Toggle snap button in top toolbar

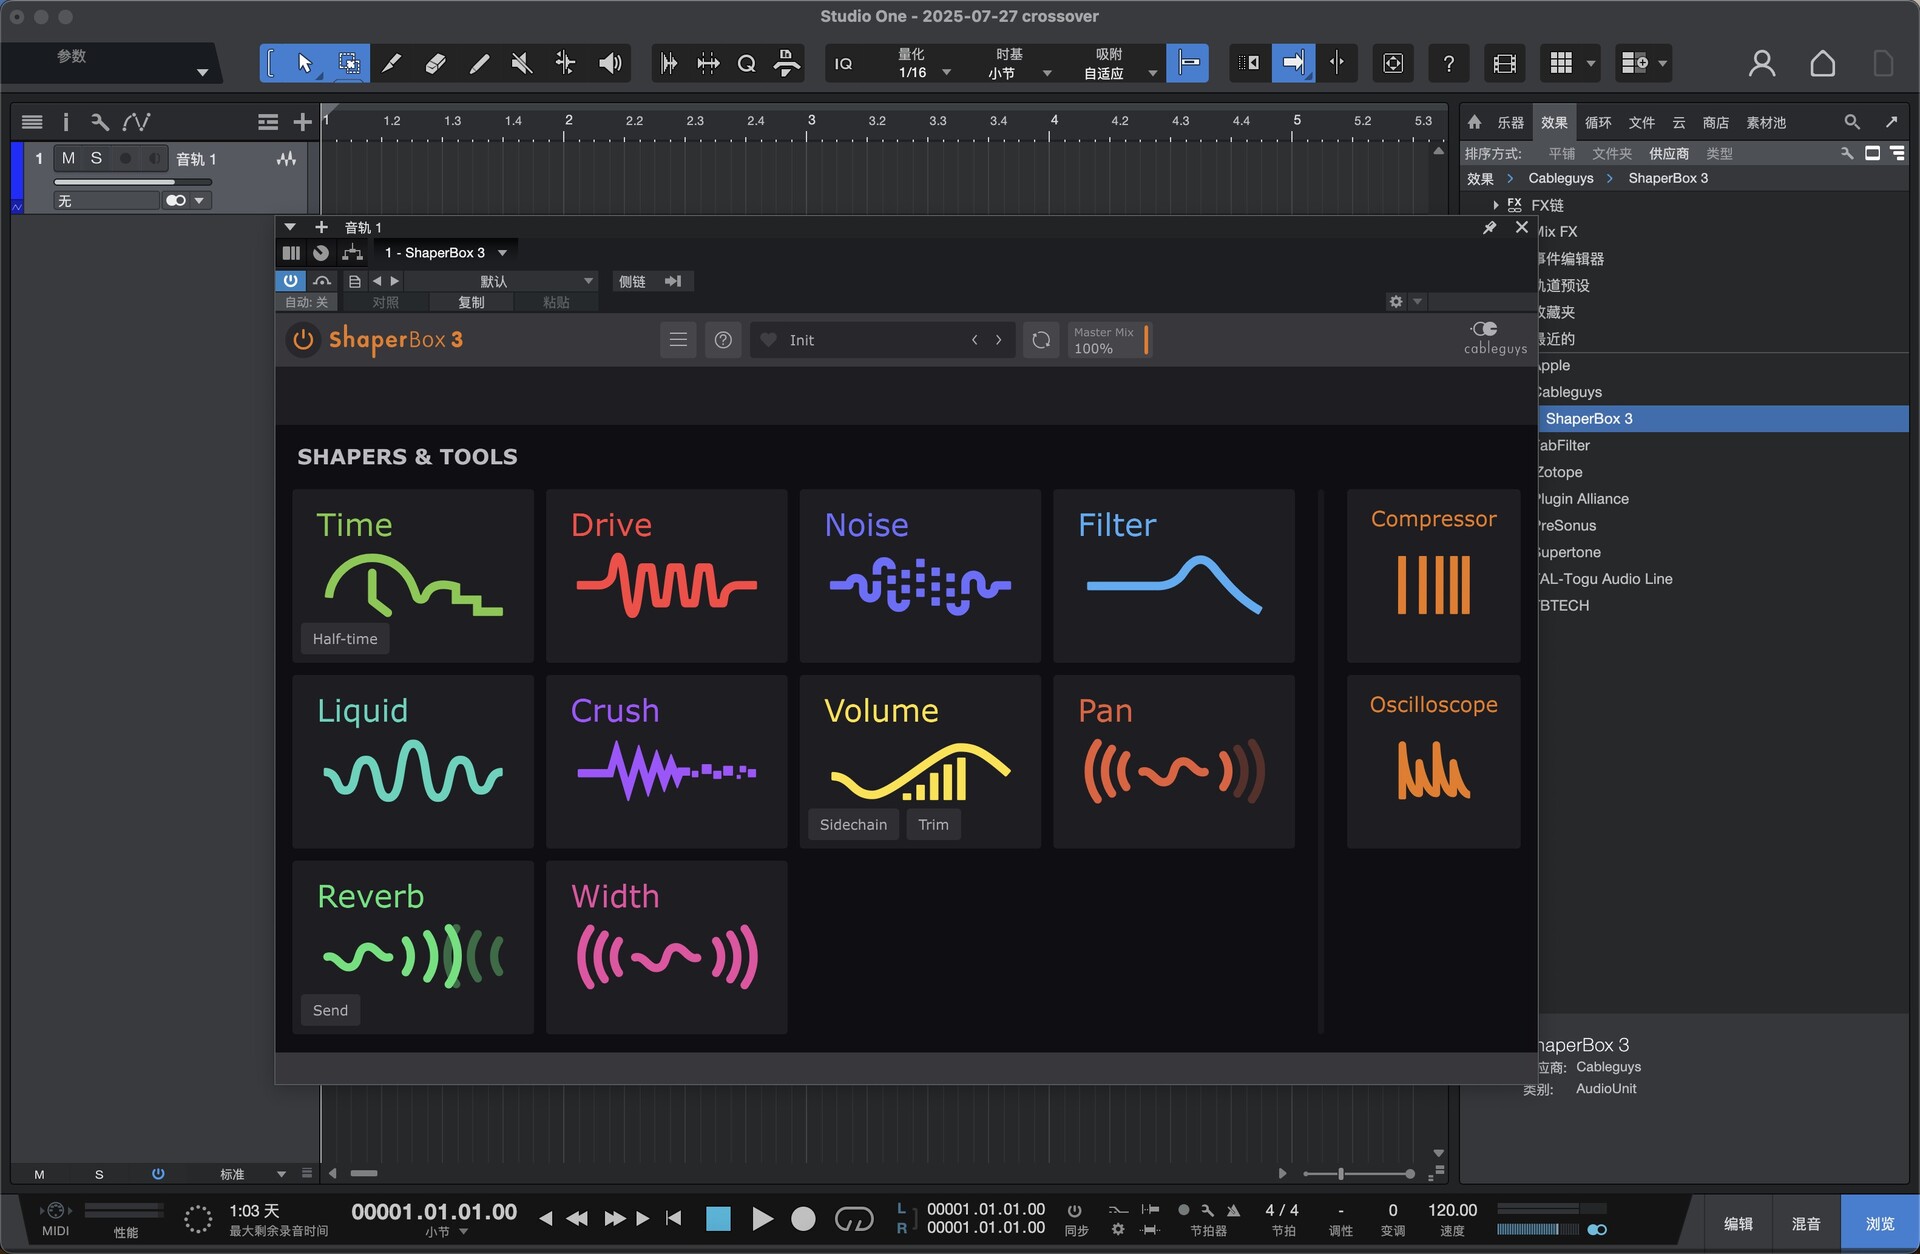point(1188,64)
